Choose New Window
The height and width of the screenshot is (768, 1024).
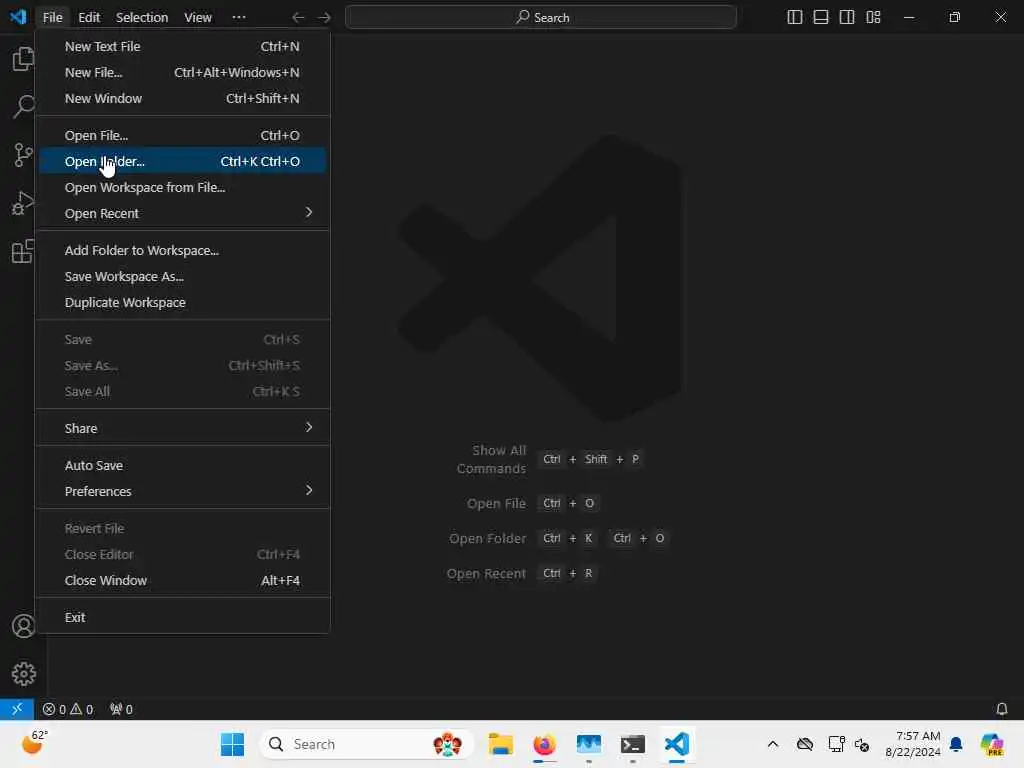pos(182,99)
